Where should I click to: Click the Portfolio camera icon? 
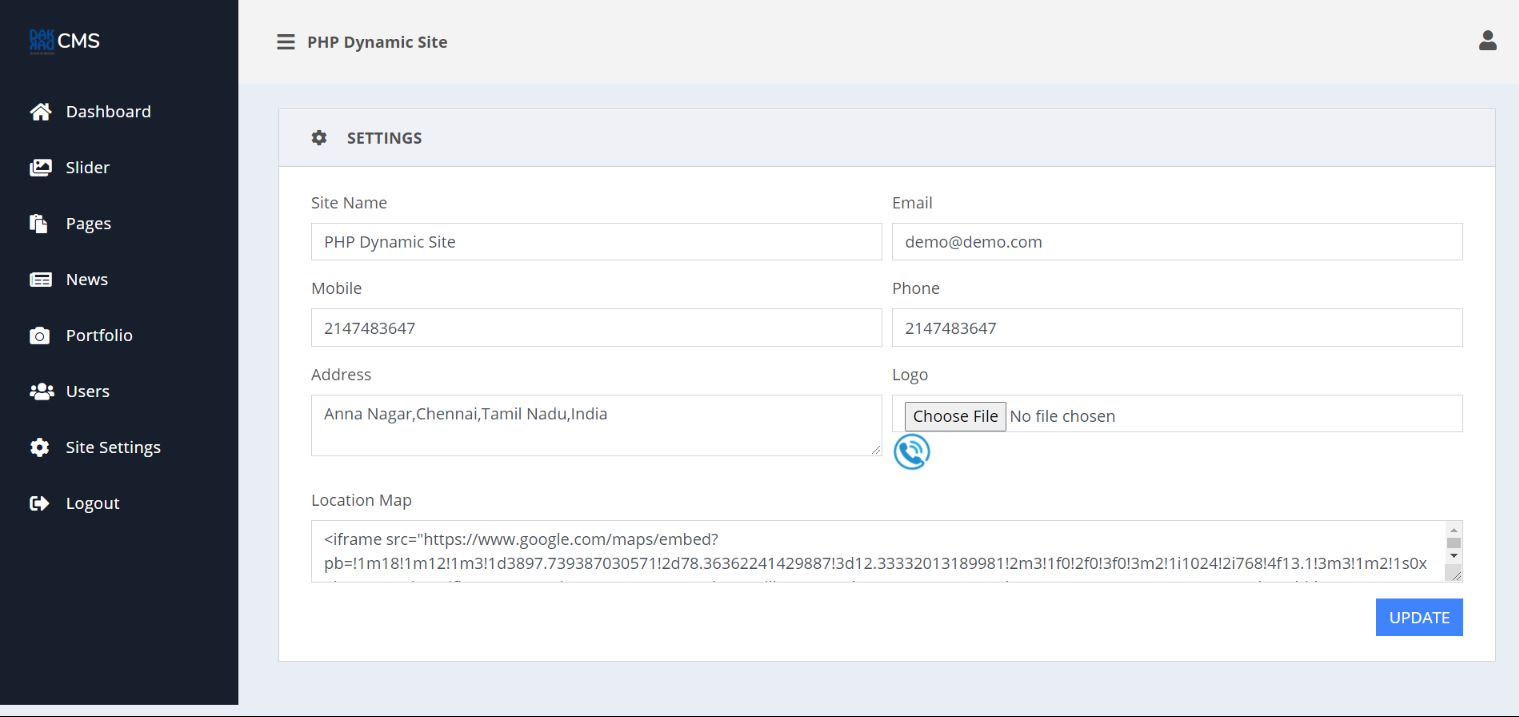40,336
